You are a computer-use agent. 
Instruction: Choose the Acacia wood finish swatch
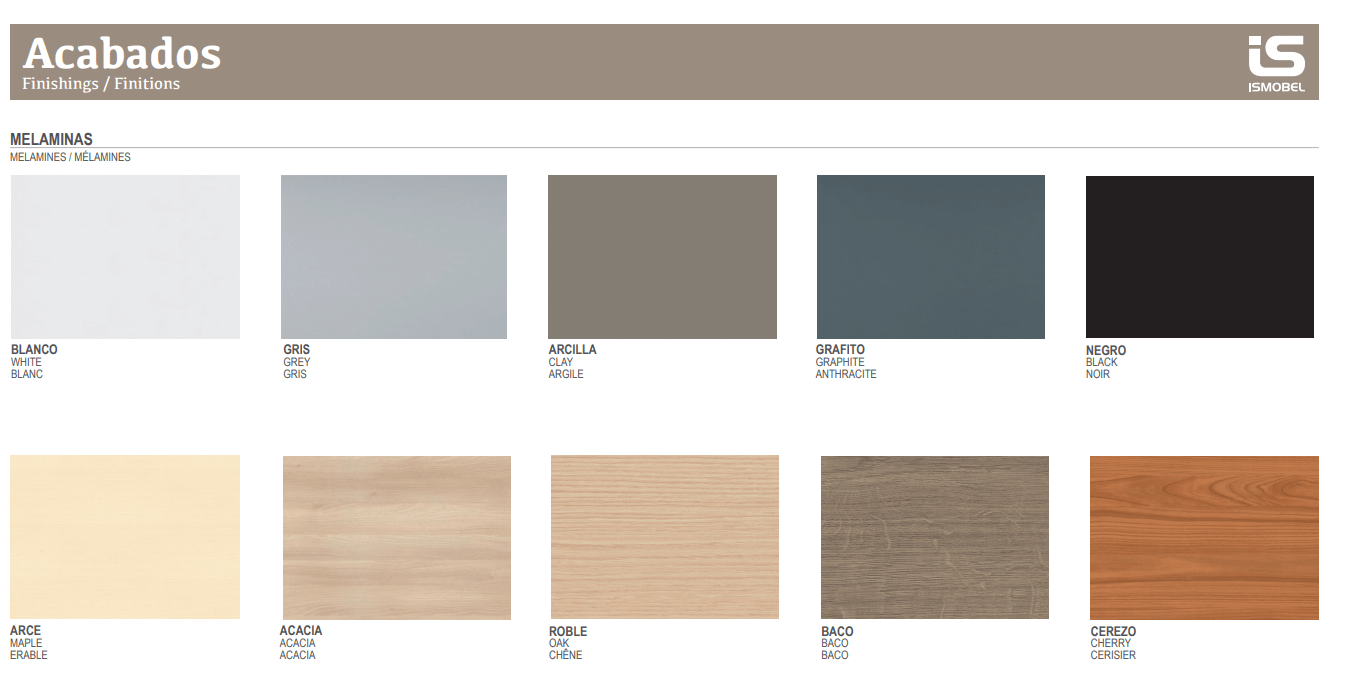[396, 538]
